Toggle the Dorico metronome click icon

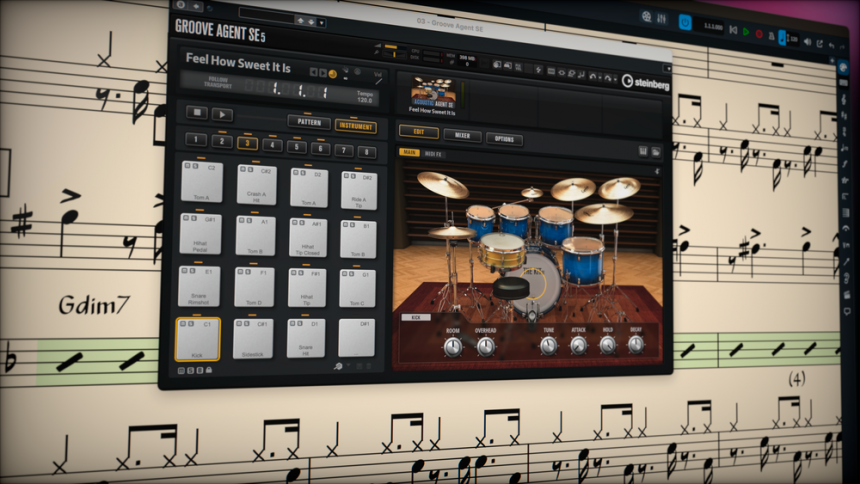point(772,36)
